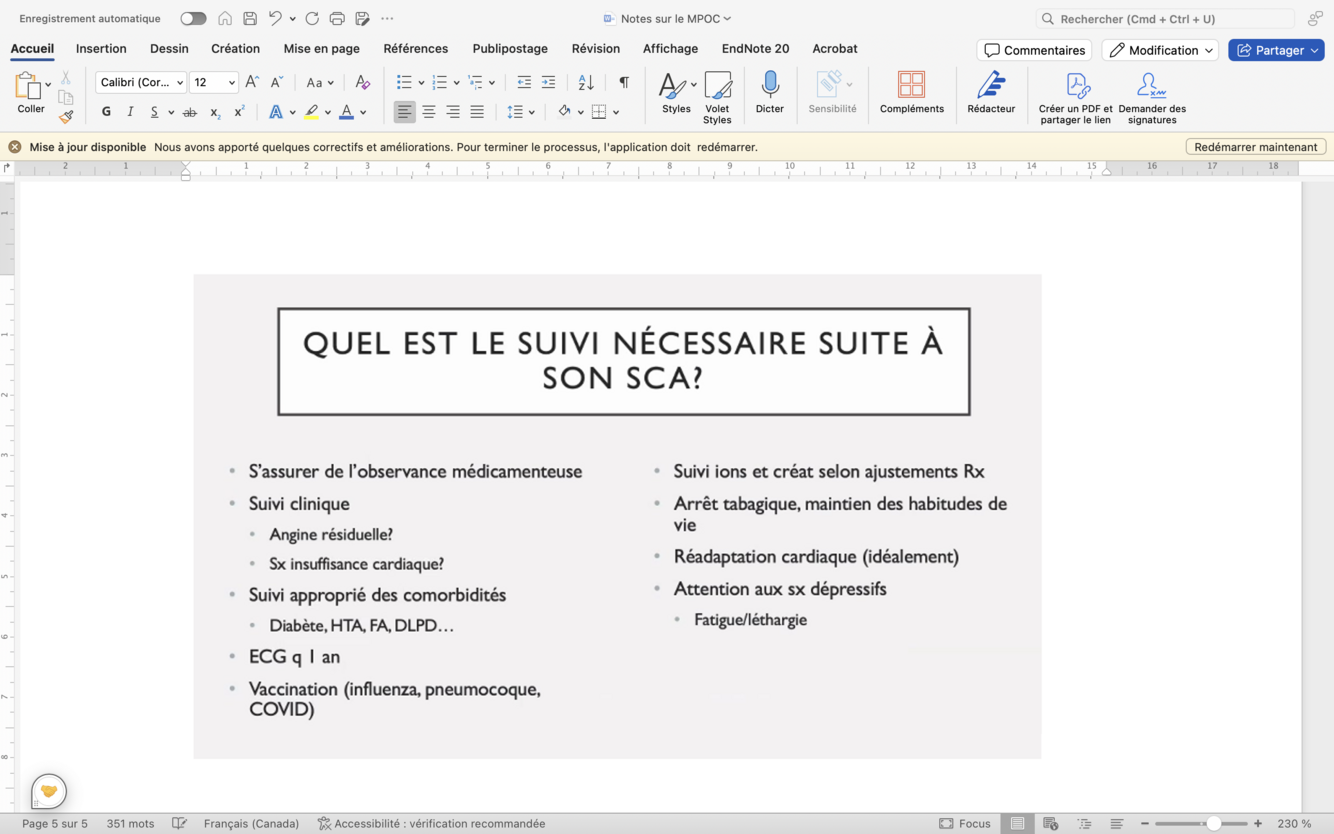Viewport: 1334px width, 834px height.
Task: Click the Commentaires button
Action: 1034,50
